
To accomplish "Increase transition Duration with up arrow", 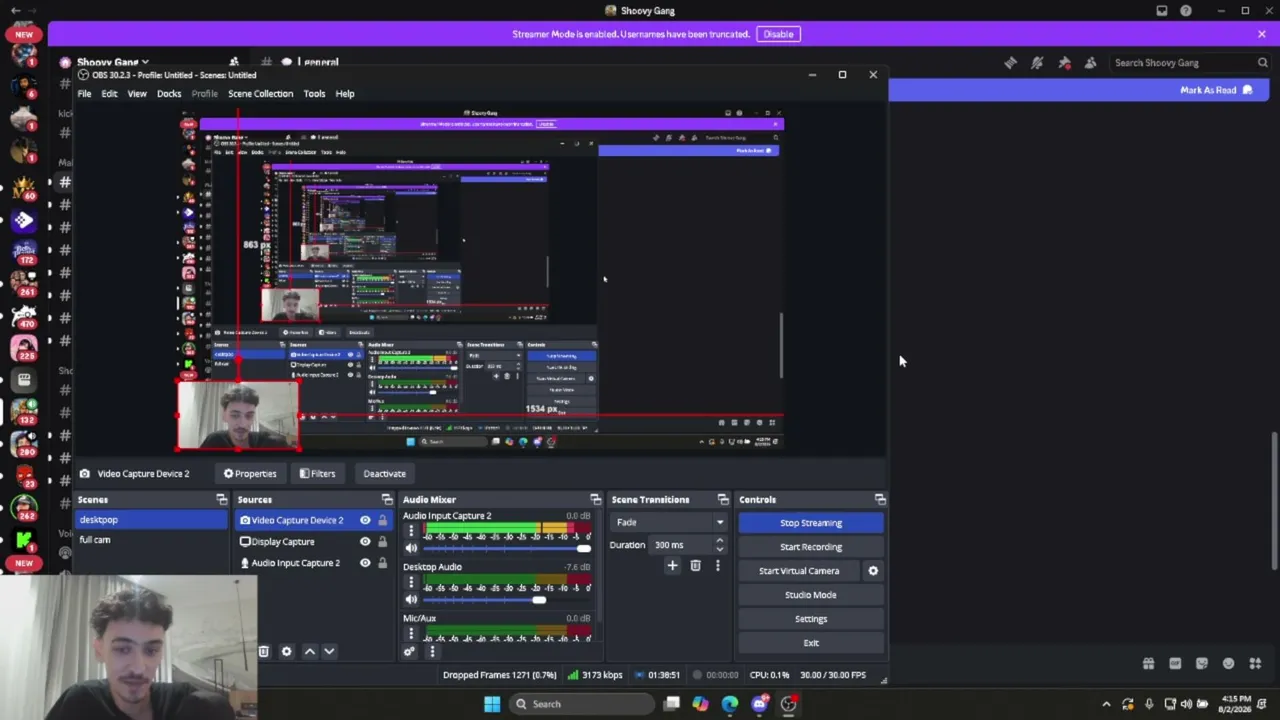I will pyautogui.click(x=719, y=541).
